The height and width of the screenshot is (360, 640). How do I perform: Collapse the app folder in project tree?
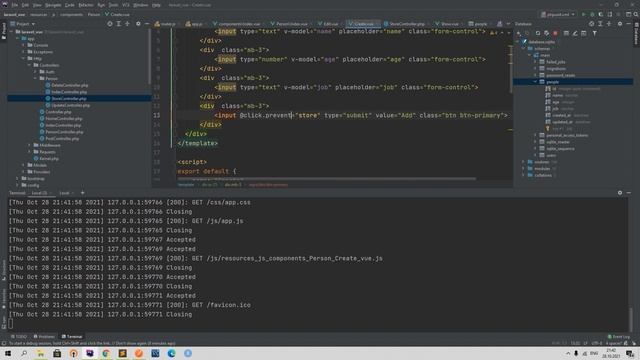coord(18,38)
